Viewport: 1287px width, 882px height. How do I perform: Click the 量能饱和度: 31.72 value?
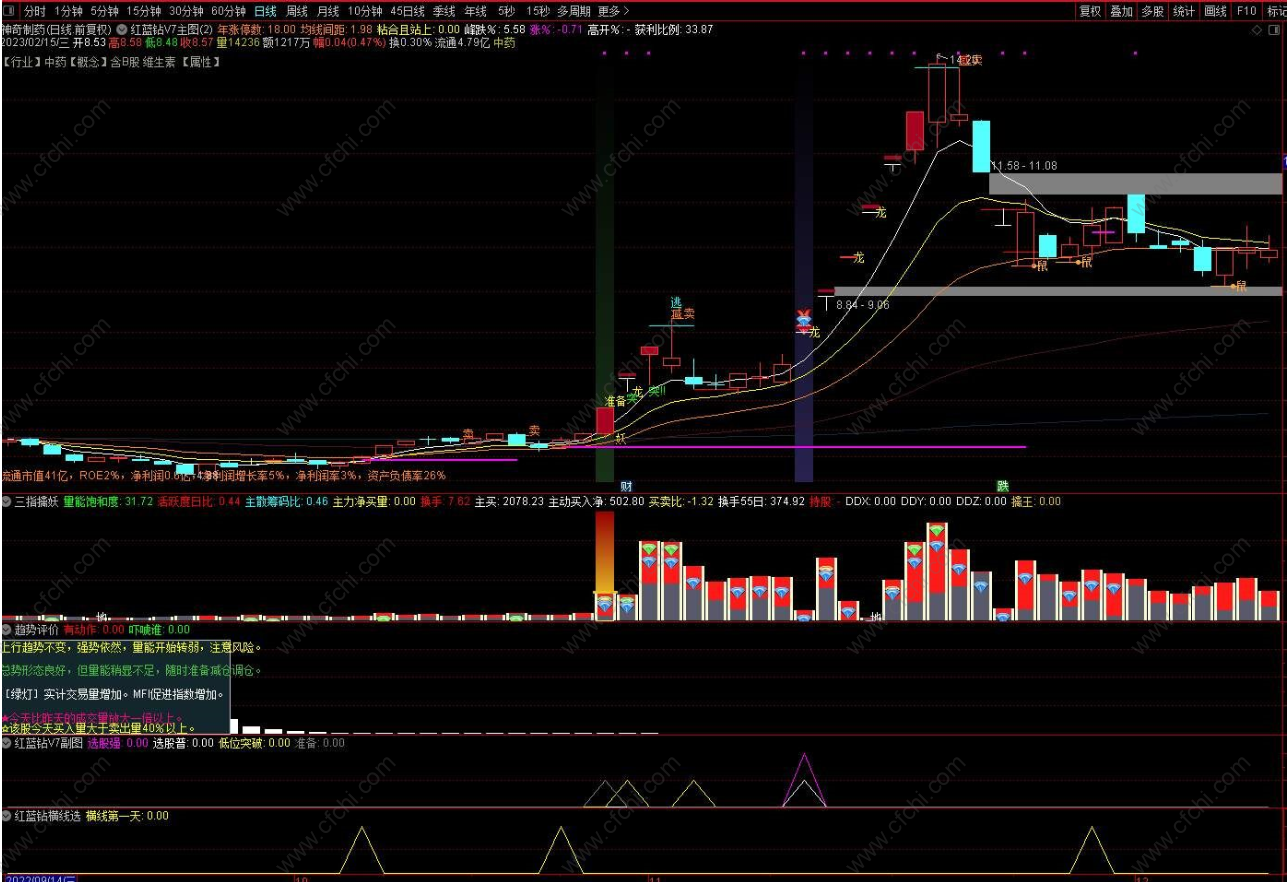click(108, 501)
